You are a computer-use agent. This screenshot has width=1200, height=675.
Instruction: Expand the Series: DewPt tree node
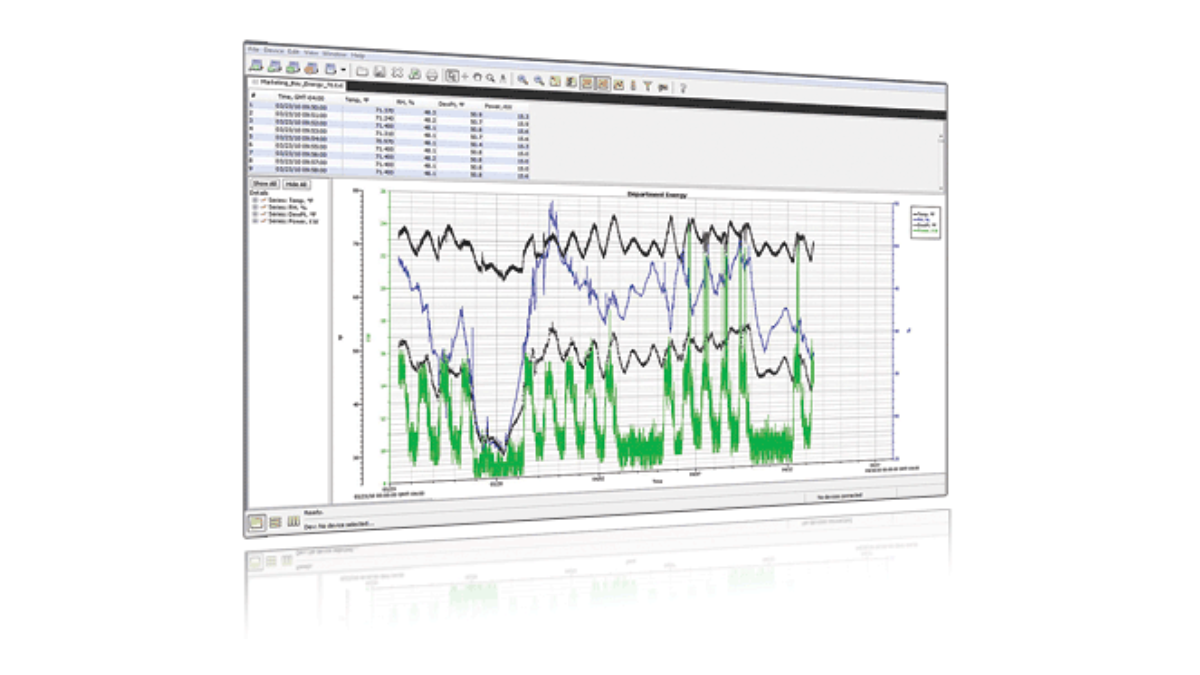tap(254, 213)
